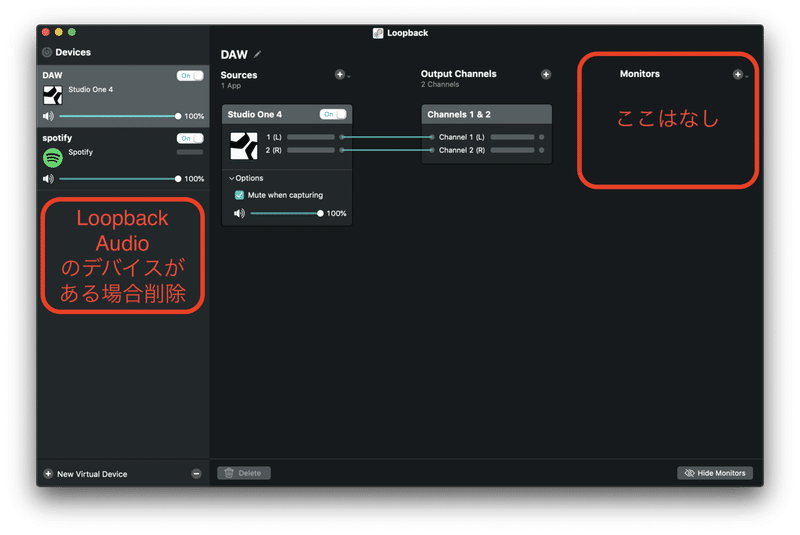Select the DAW device row

click(x=123, y=95)
